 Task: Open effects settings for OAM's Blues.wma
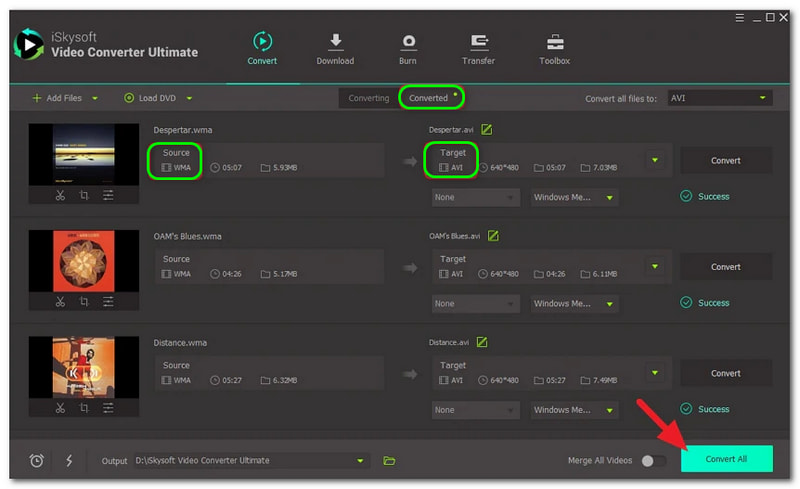108,302
